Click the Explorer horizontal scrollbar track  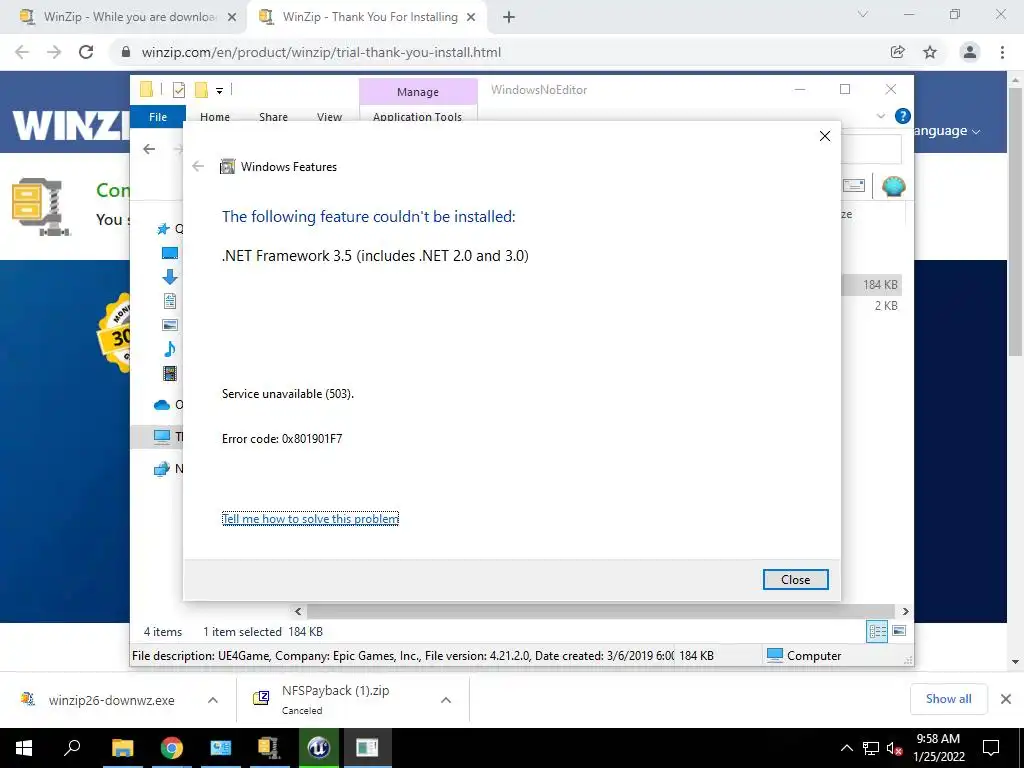click(601, 611)
